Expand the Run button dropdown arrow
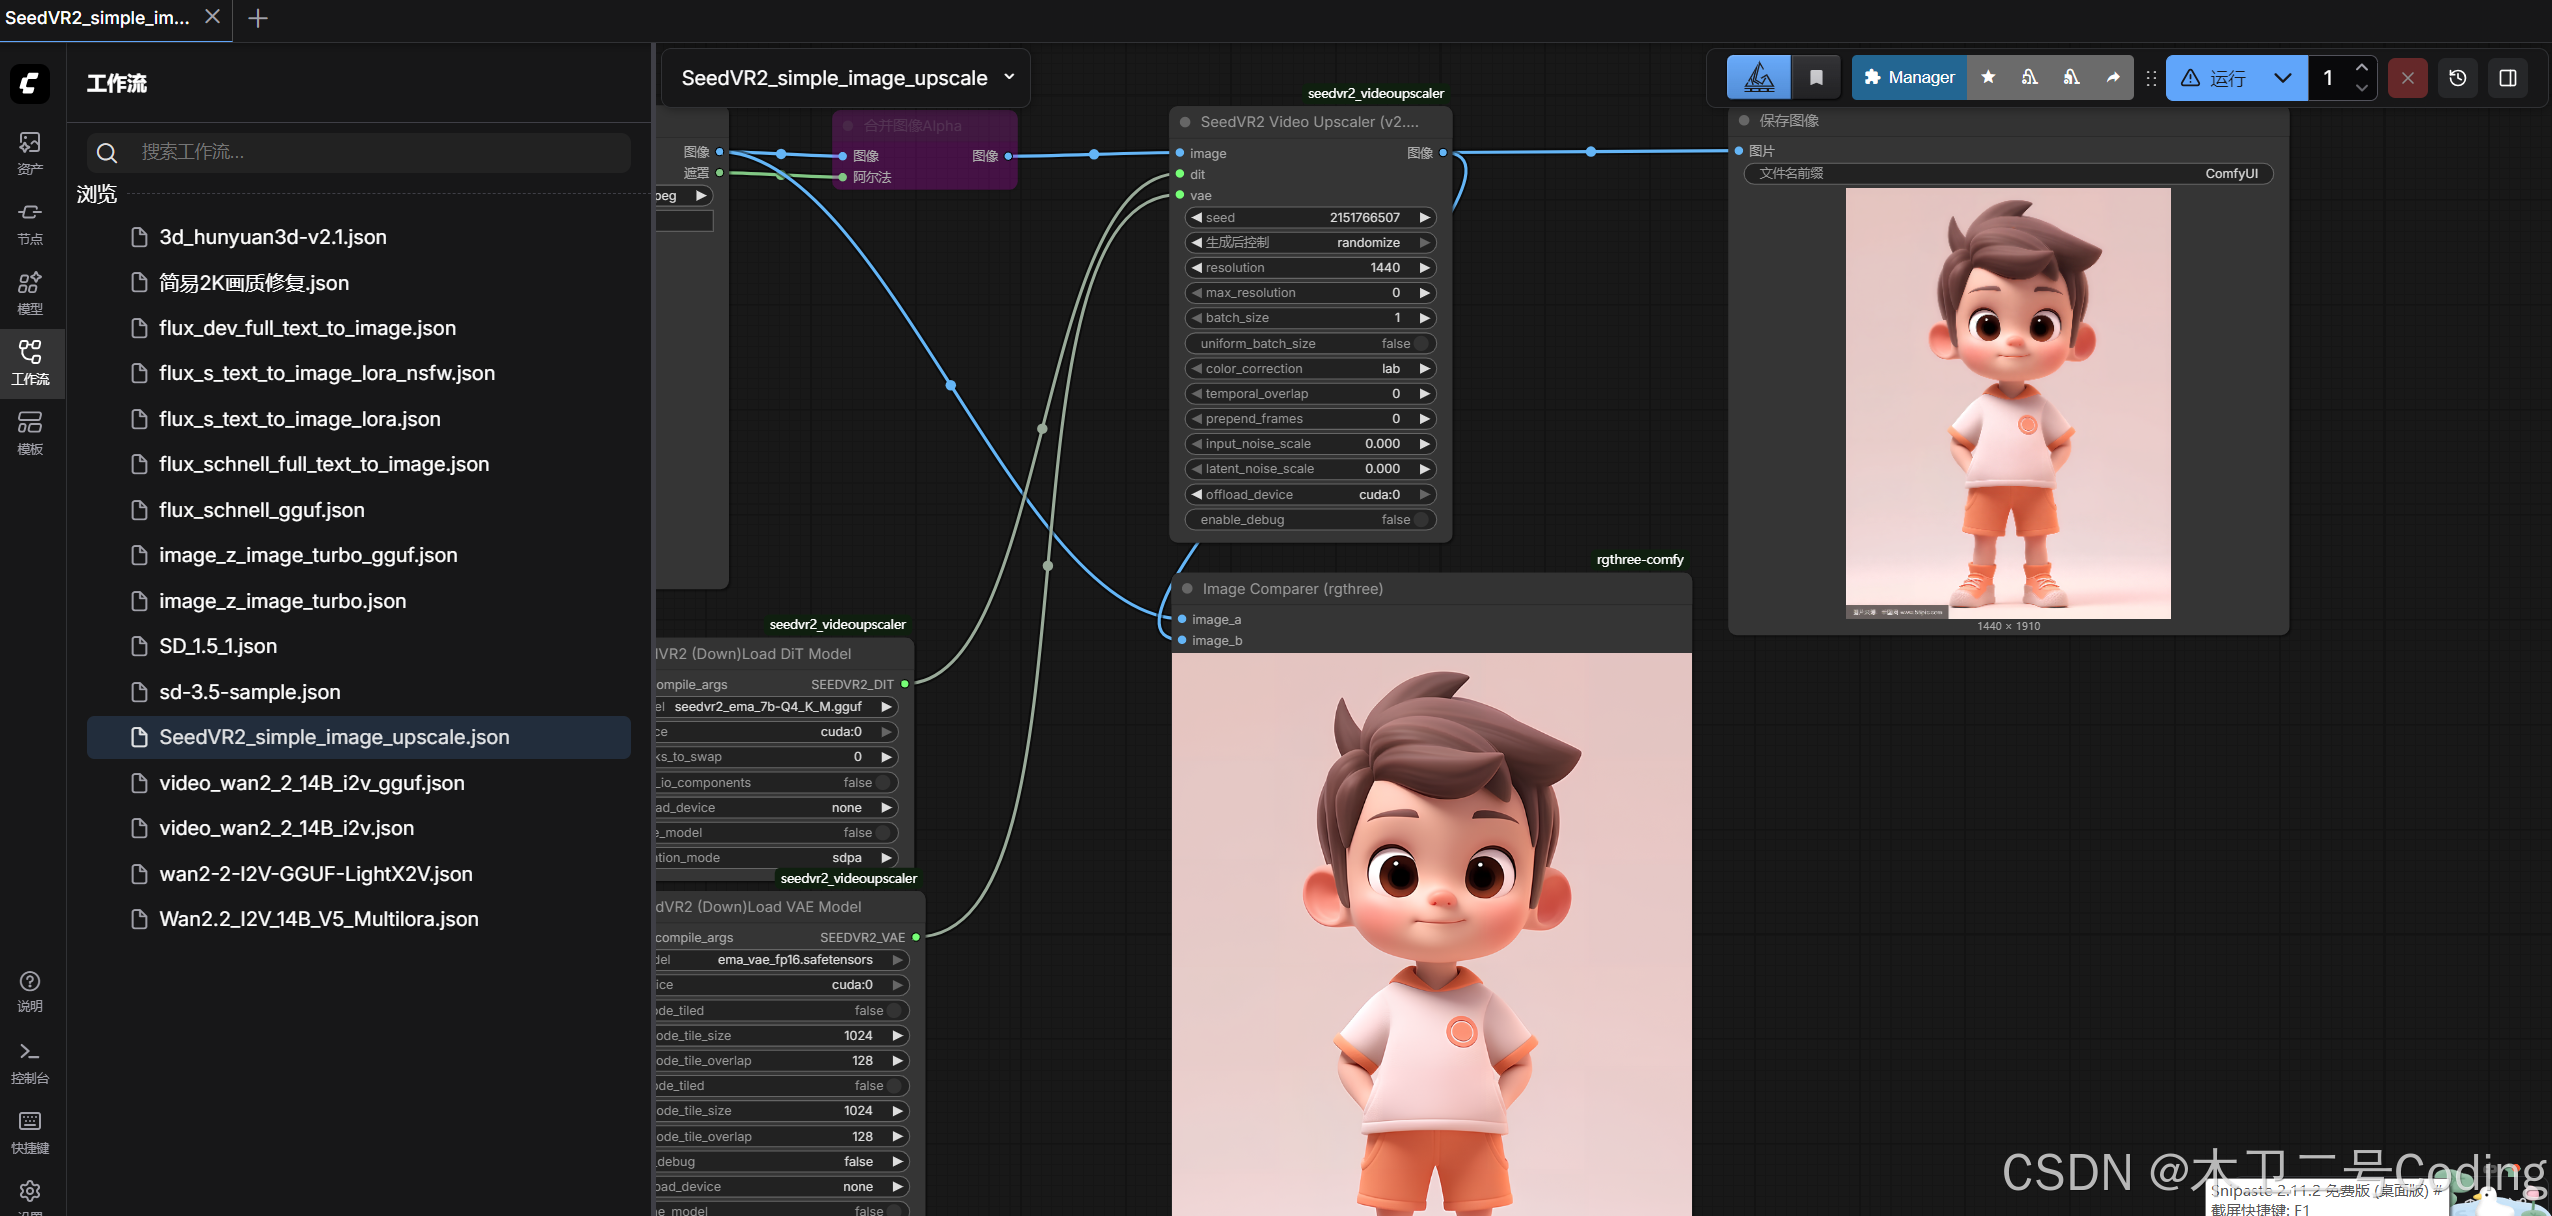Screen dimensions: 2552x1216 click(x=2282, y=77)
